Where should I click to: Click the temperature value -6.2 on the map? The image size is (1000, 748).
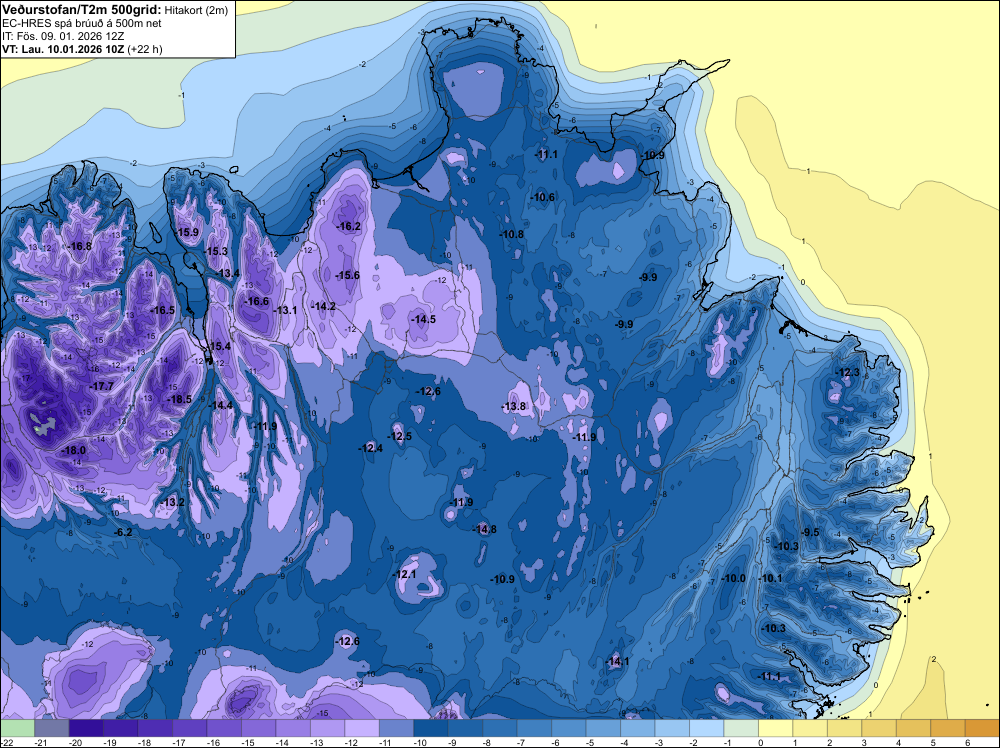[123, 532]
